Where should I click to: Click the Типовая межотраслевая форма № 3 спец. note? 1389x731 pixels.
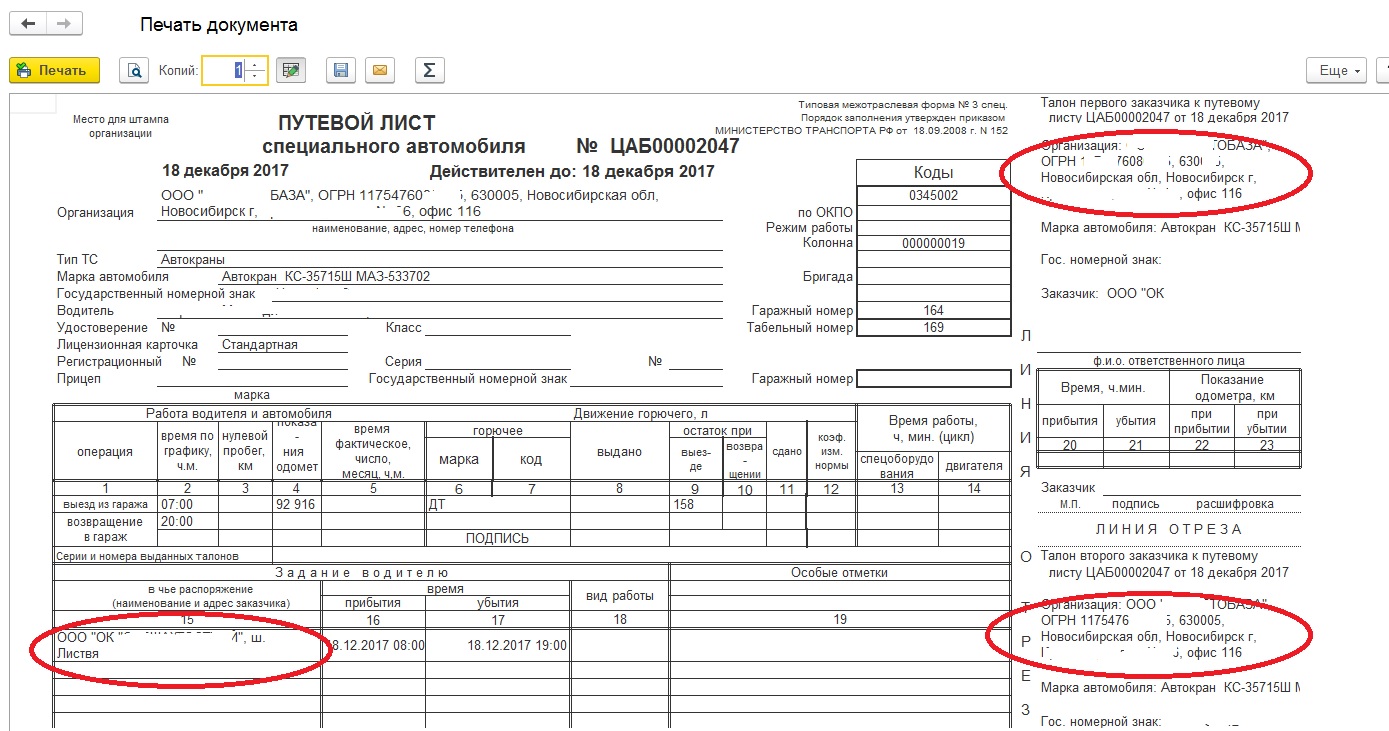pyautogui.click(x=903, y=105)
